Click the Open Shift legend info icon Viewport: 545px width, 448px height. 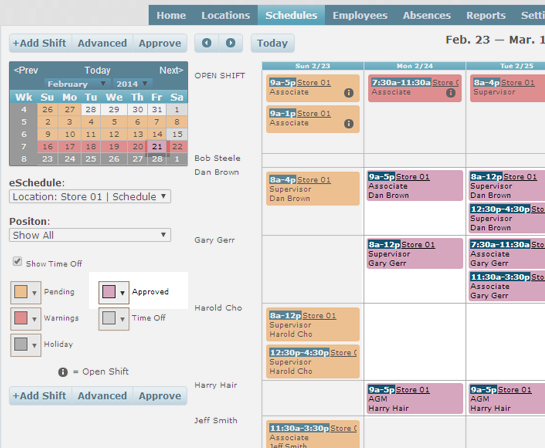click(x=63, y=372)
